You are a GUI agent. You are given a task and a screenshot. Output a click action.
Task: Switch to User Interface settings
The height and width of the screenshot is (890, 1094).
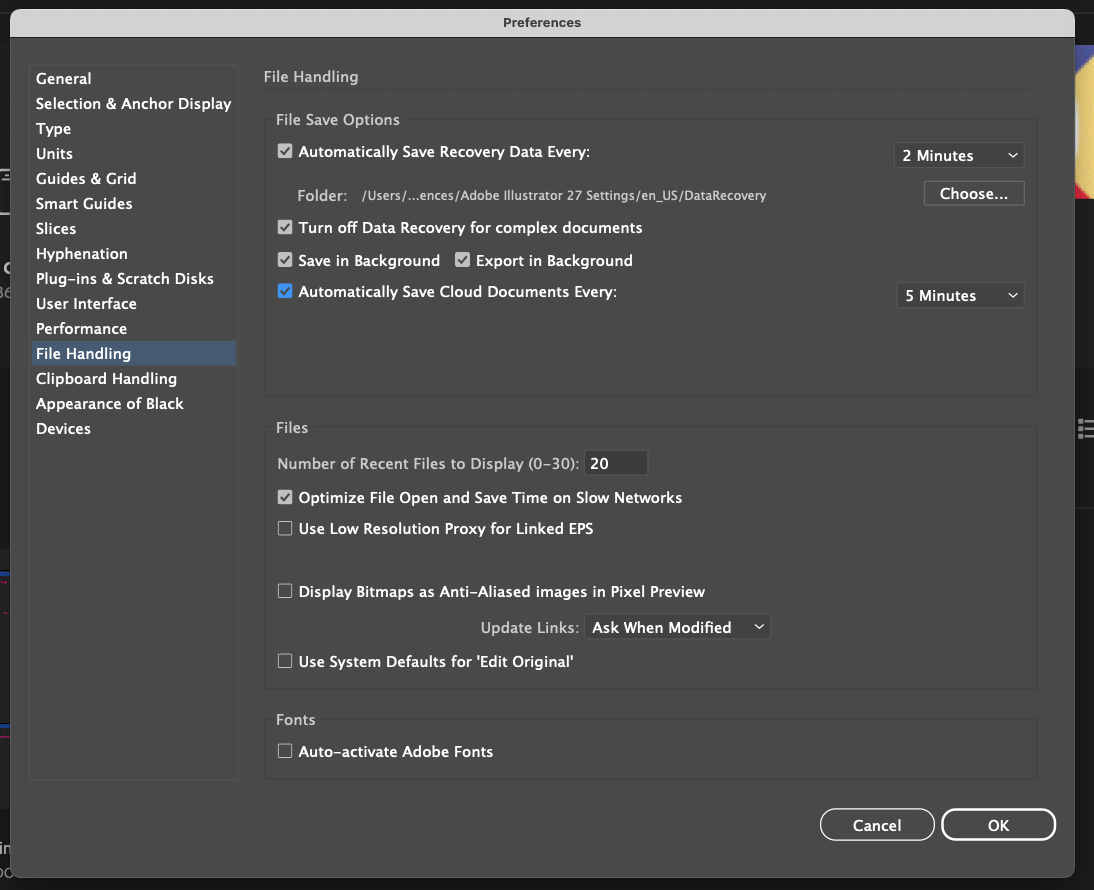pos(86,303)
